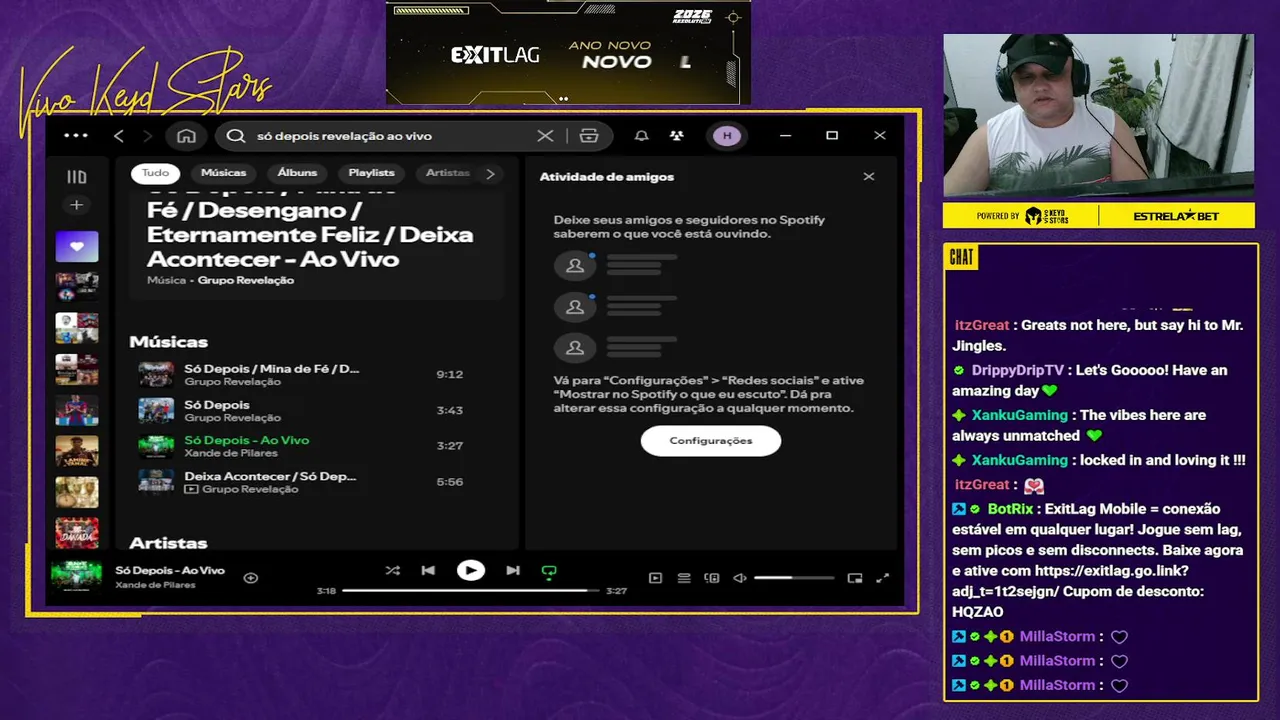Select the Álbuns filter chip
1280x720 pixels.
pyautogui.click(x=297, y=173)
